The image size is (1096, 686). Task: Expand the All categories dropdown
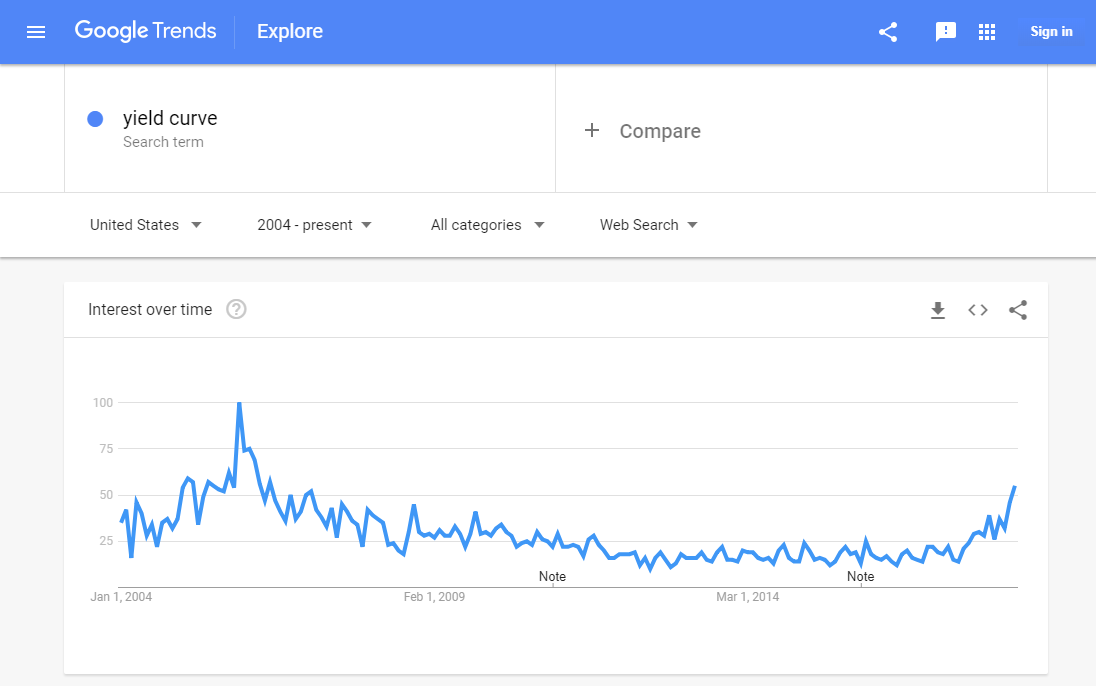tap(487, 225)
